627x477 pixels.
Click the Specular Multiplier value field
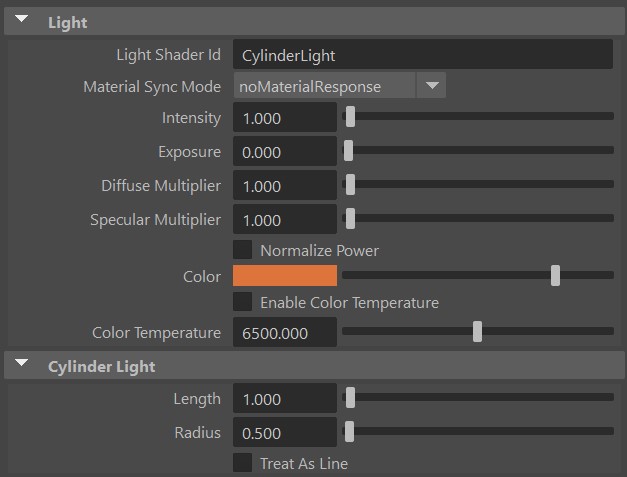click(284, 220)
